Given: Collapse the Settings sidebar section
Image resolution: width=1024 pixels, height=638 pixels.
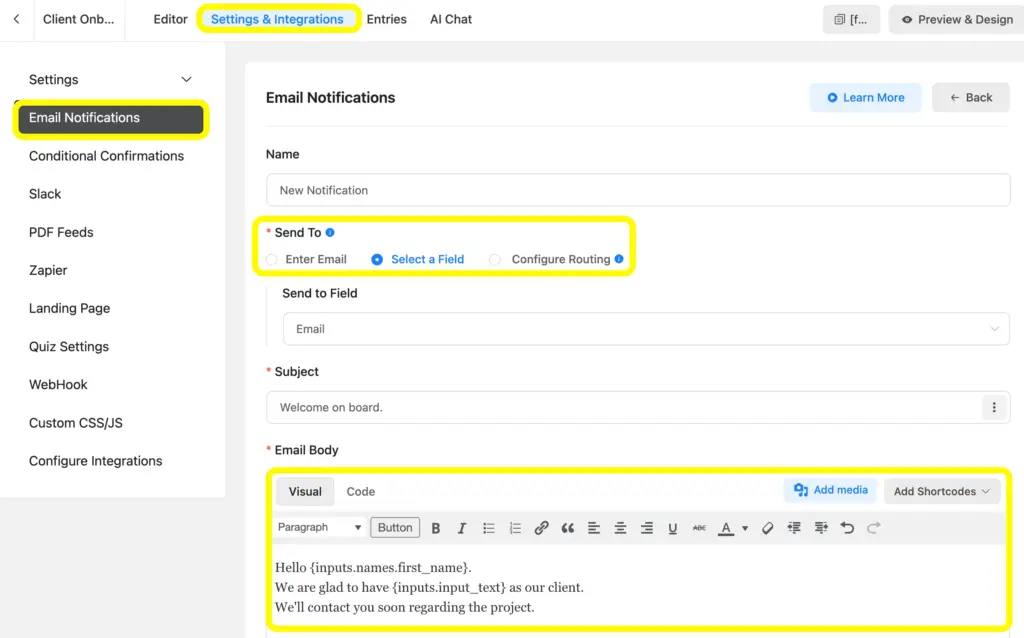Looking at the screenshot, I should click(186, 80).
